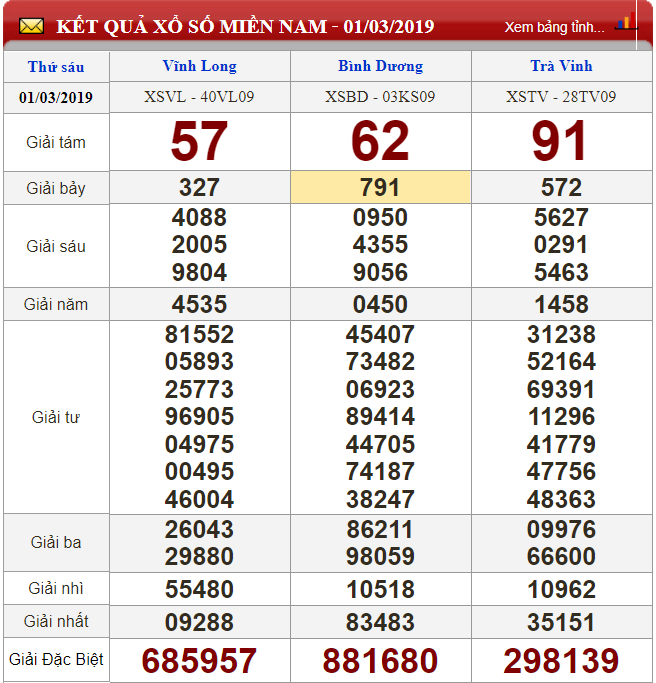The image size is (656, 683).
Task: Click special prize number 298139
Action: 561,661
